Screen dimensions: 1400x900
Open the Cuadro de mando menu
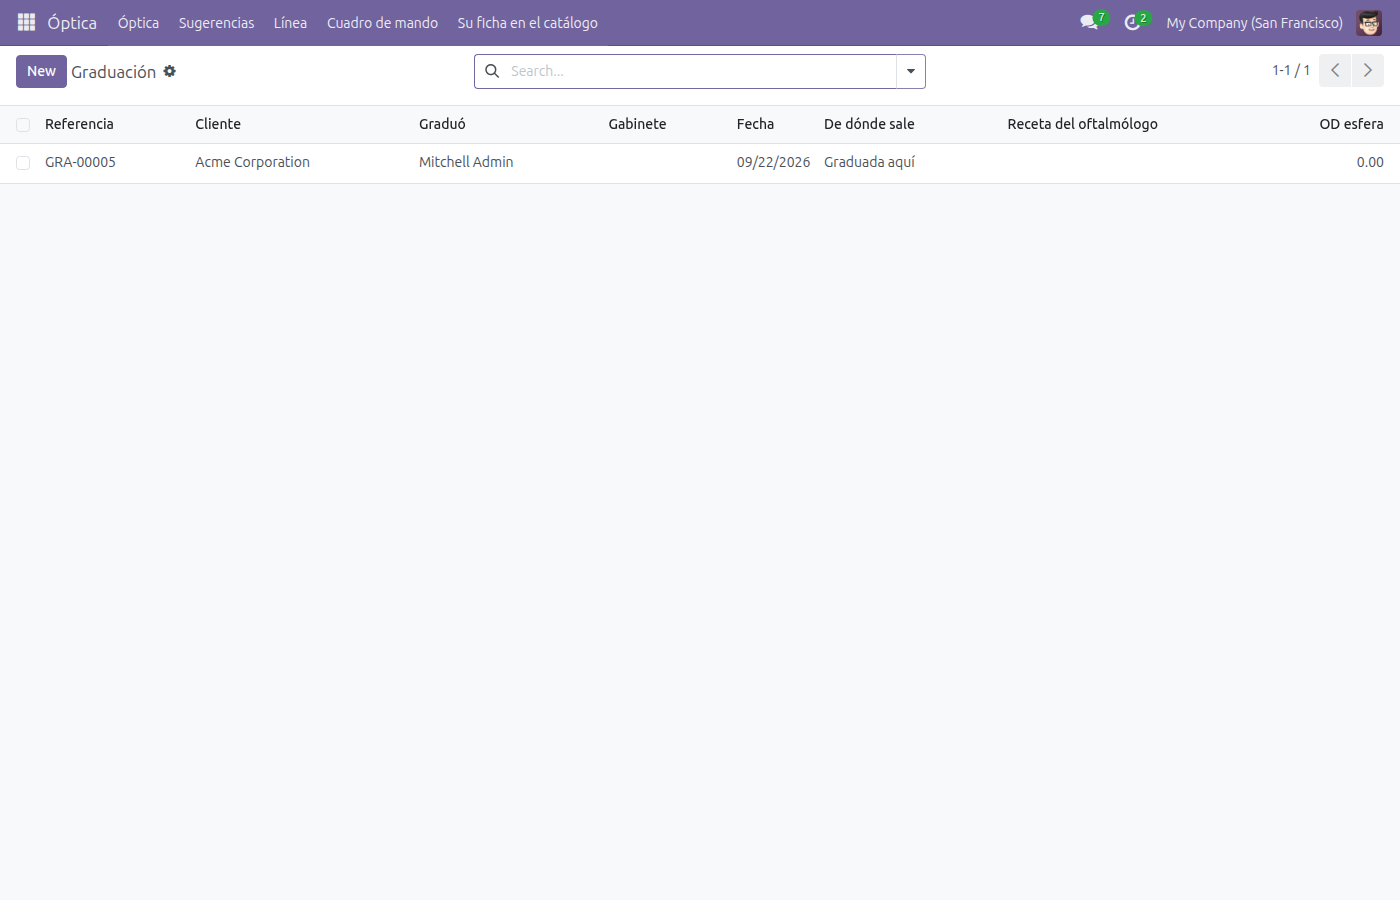[x=382, y=22]
